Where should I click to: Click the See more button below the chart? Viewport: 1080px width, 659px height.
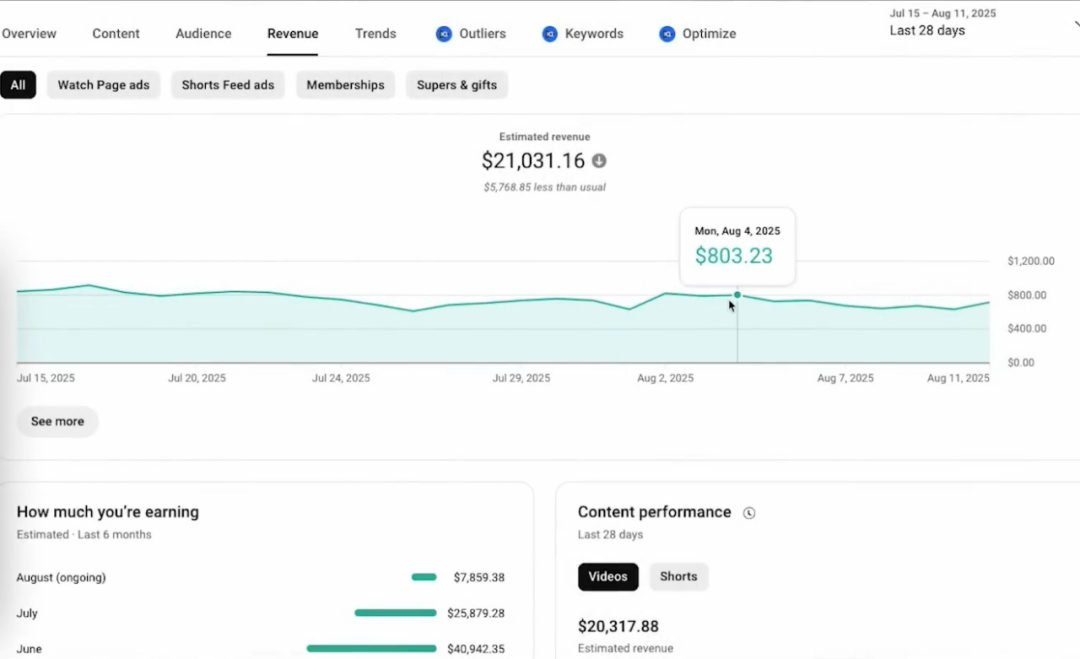[56, 421]
